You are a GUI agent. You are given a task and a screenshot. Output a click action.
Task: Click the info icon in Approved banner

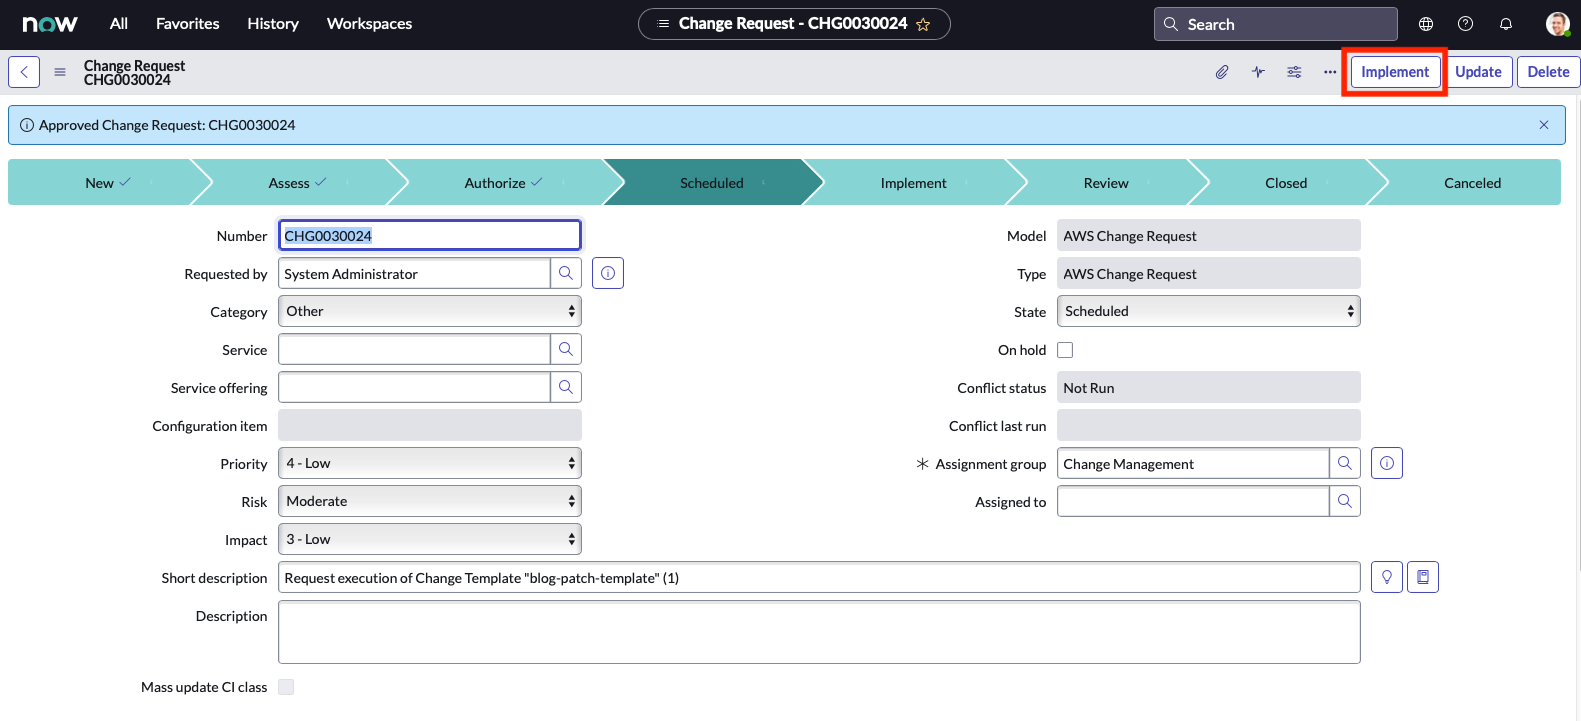tap(27, 125)
